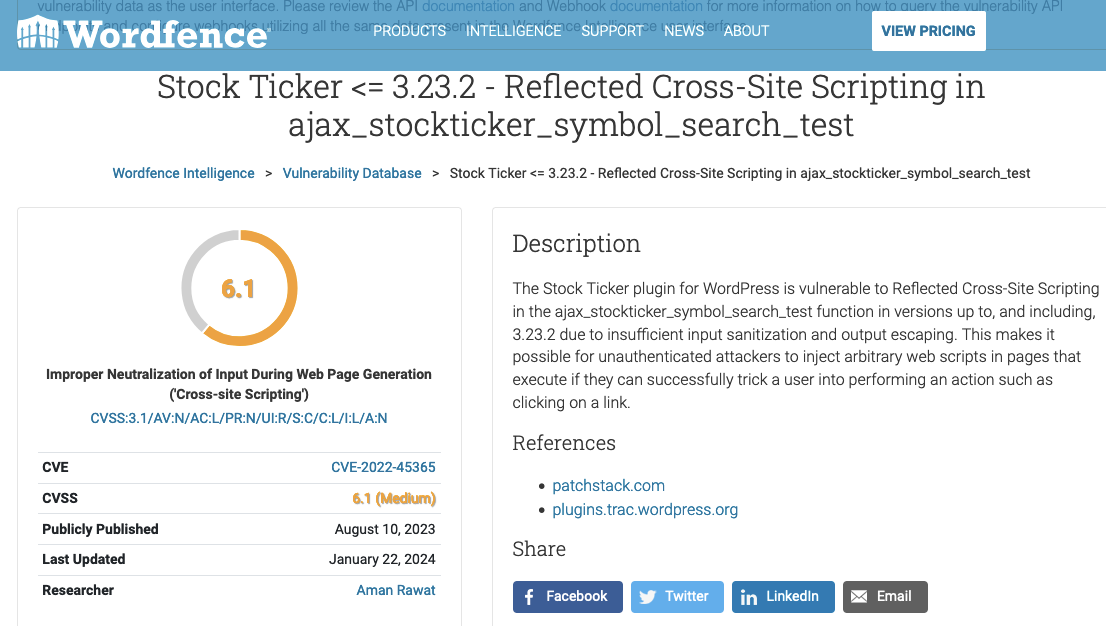Open the Intelligence menu

tap(514, 31)
